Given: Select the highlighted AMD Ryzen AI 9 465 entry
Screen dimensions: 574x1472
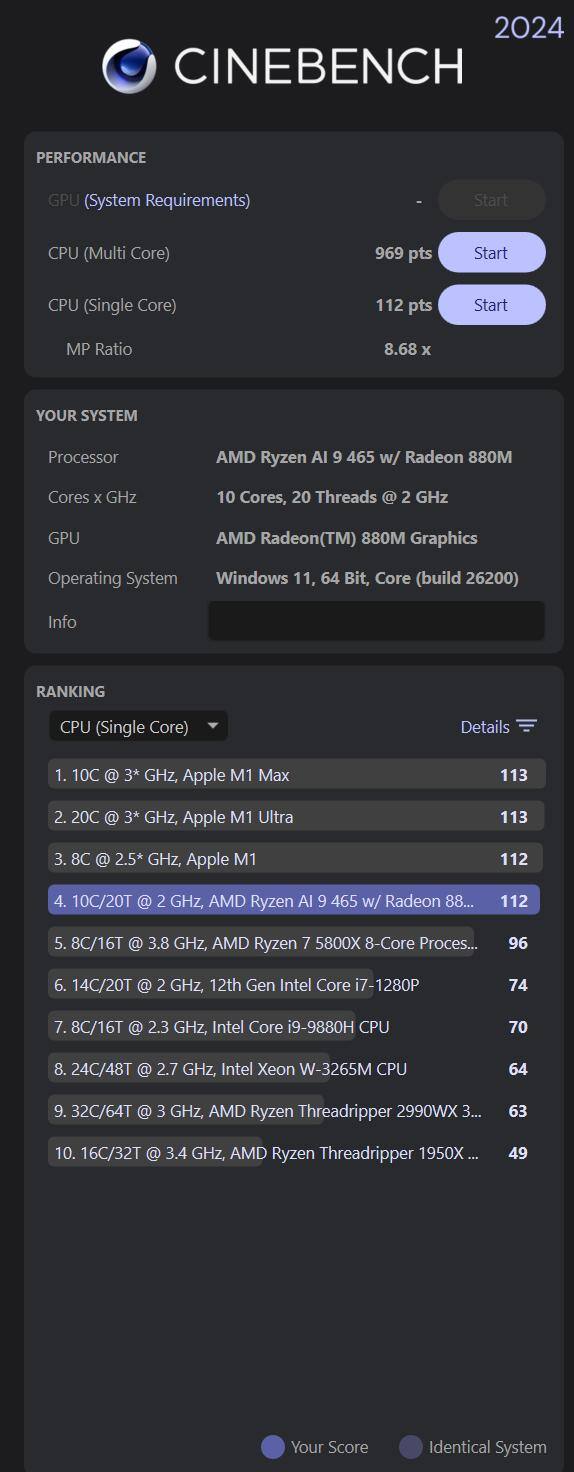Looking at the screenshot, I should click(x=294, y=901).
